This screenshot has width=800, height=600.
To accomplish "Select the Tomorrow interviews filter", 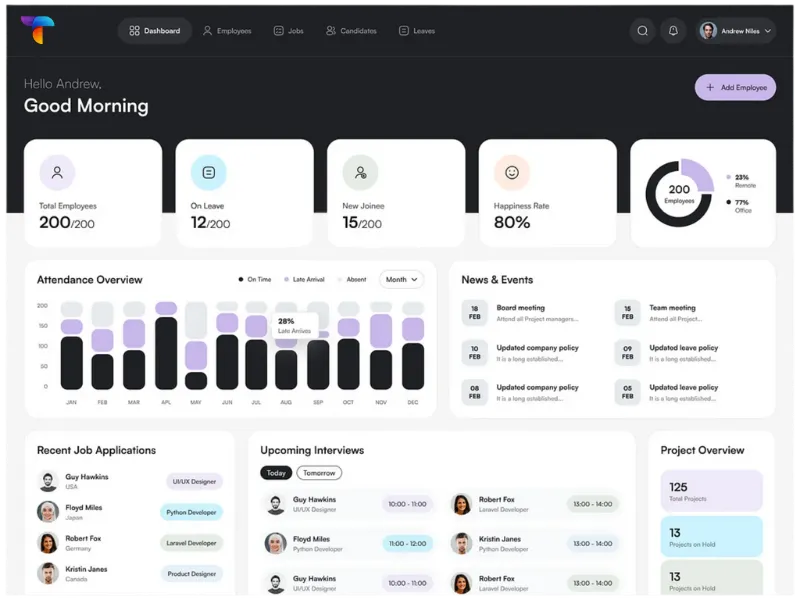I will (x=319, y=473).
